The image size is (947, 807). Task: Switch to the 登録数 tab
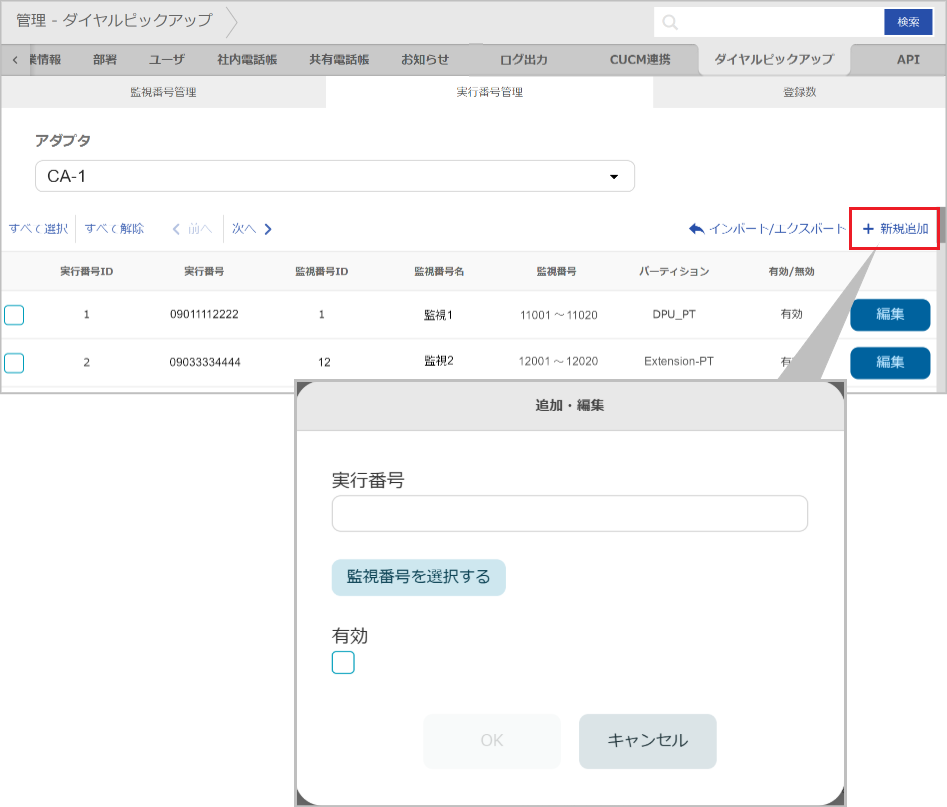(x=799, y=92)
